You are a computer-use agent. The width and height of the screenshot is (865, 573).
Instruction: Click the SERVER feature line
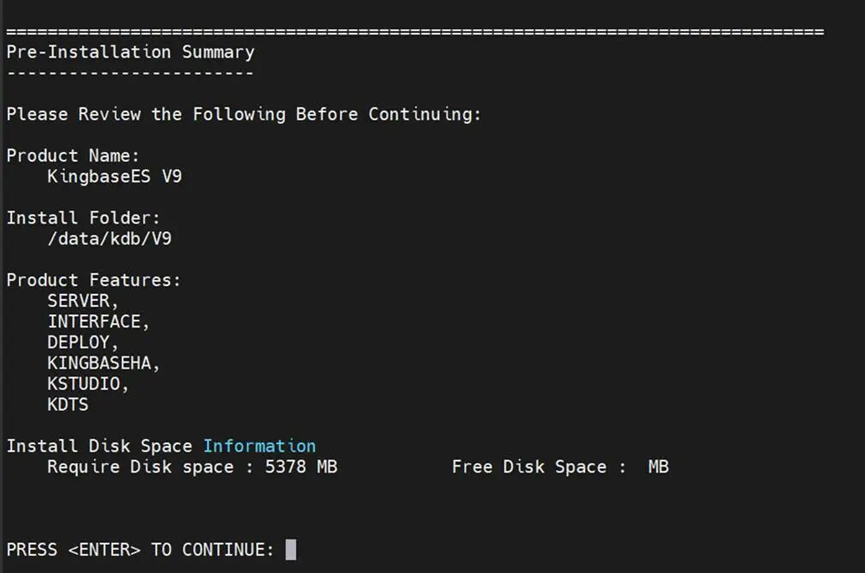(x=82, y=301)
